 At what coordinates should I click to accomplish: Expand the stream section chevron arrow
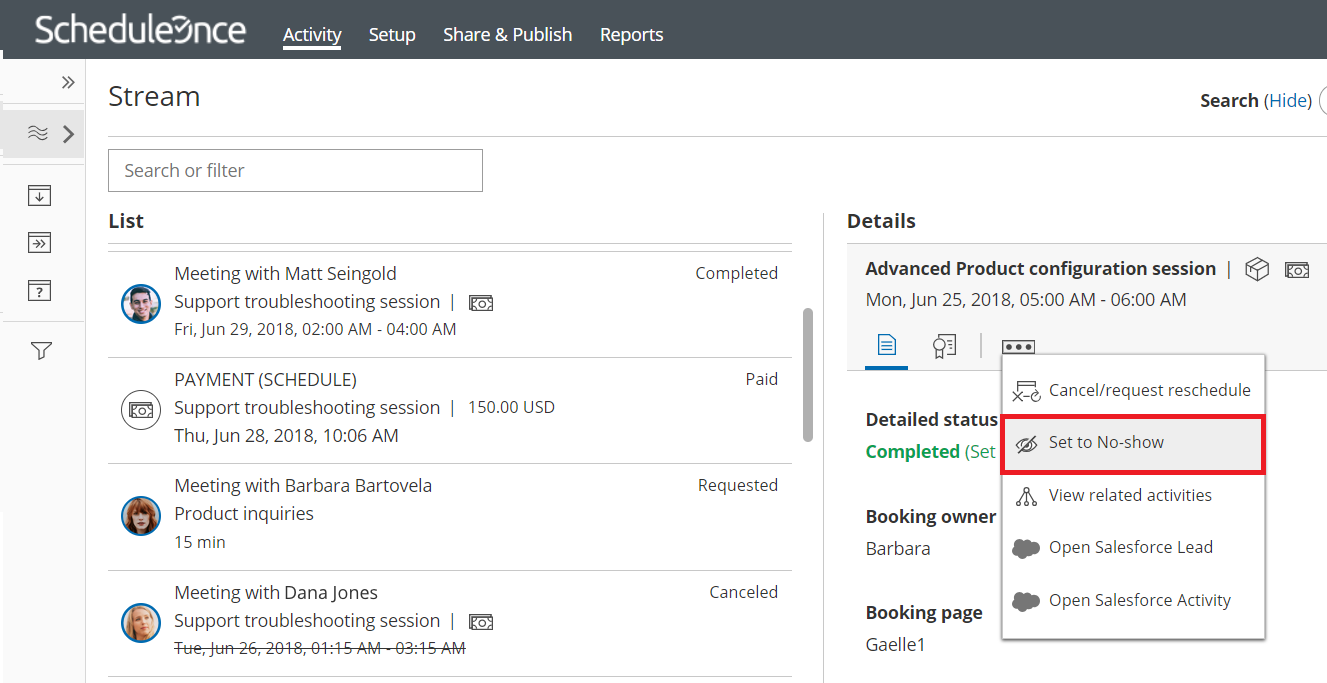pyautogui.click(x=68, y=133)
